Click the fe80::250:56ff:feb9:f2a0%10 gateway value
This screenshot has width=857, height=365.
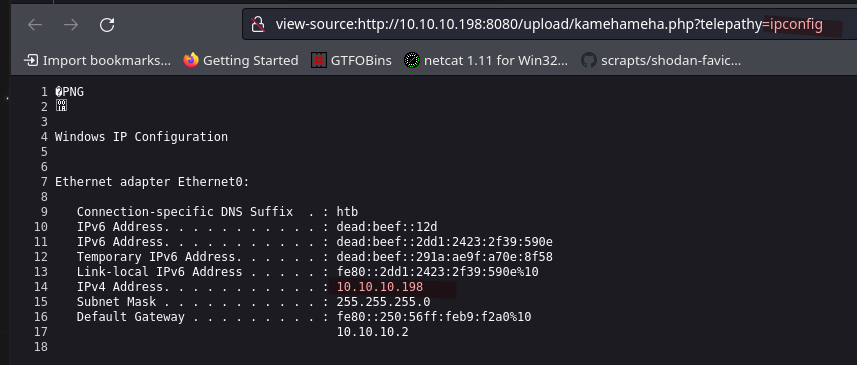(x=434, y=317)
